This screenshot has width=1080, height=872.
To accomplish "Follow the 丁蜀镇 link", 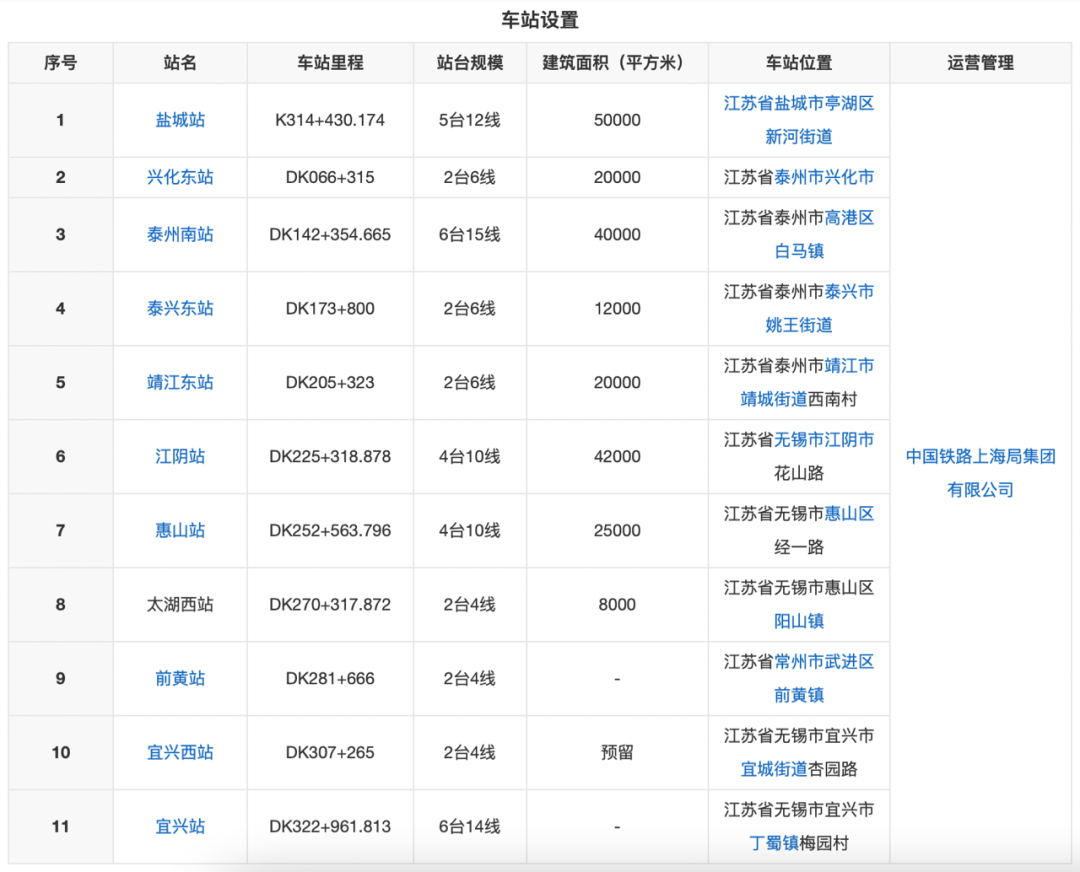I will point(773,843).
